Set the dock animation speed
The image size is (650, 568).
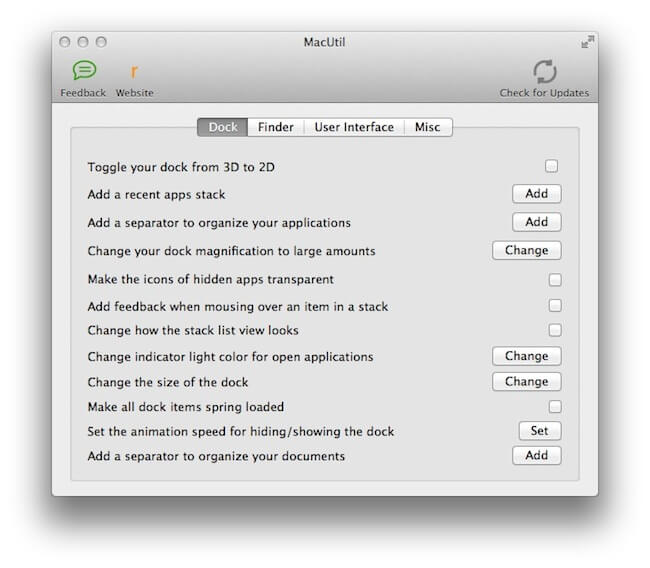click(x=540, y=431)
